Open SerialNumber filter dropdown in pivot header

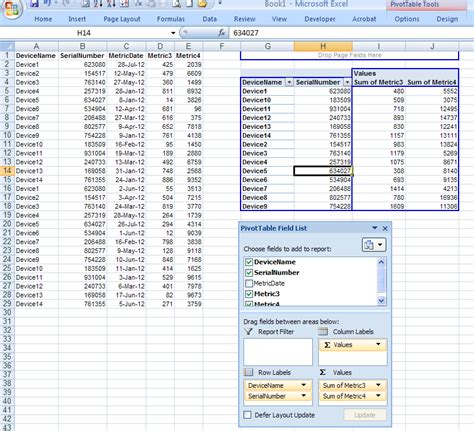[347, 82]
